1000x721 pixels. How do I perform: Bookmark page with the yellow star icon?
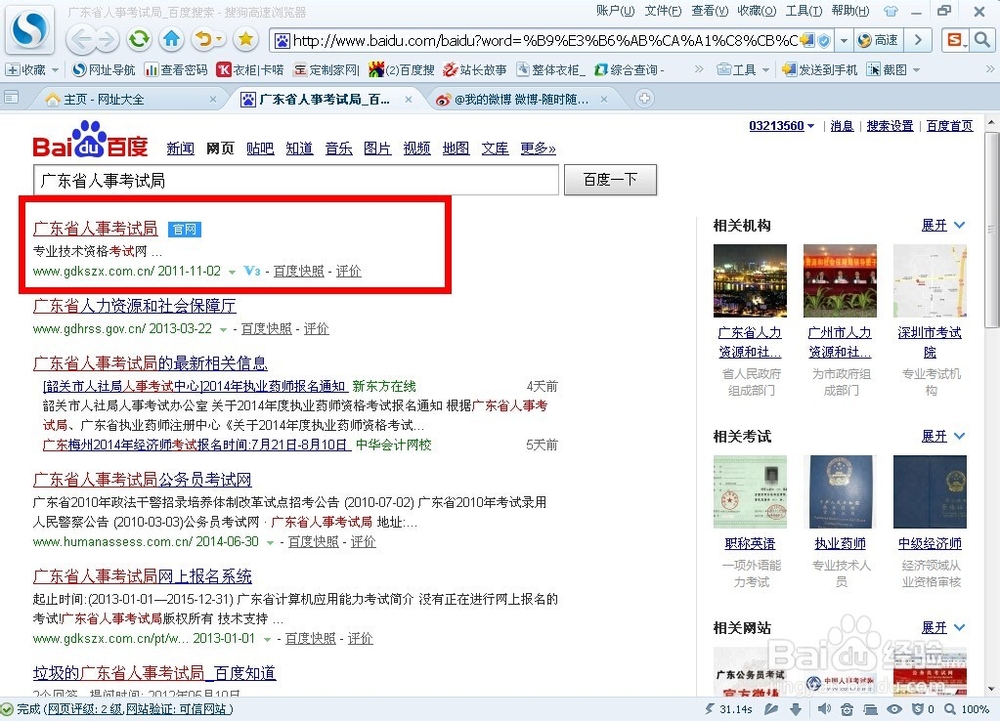[245, 40]
